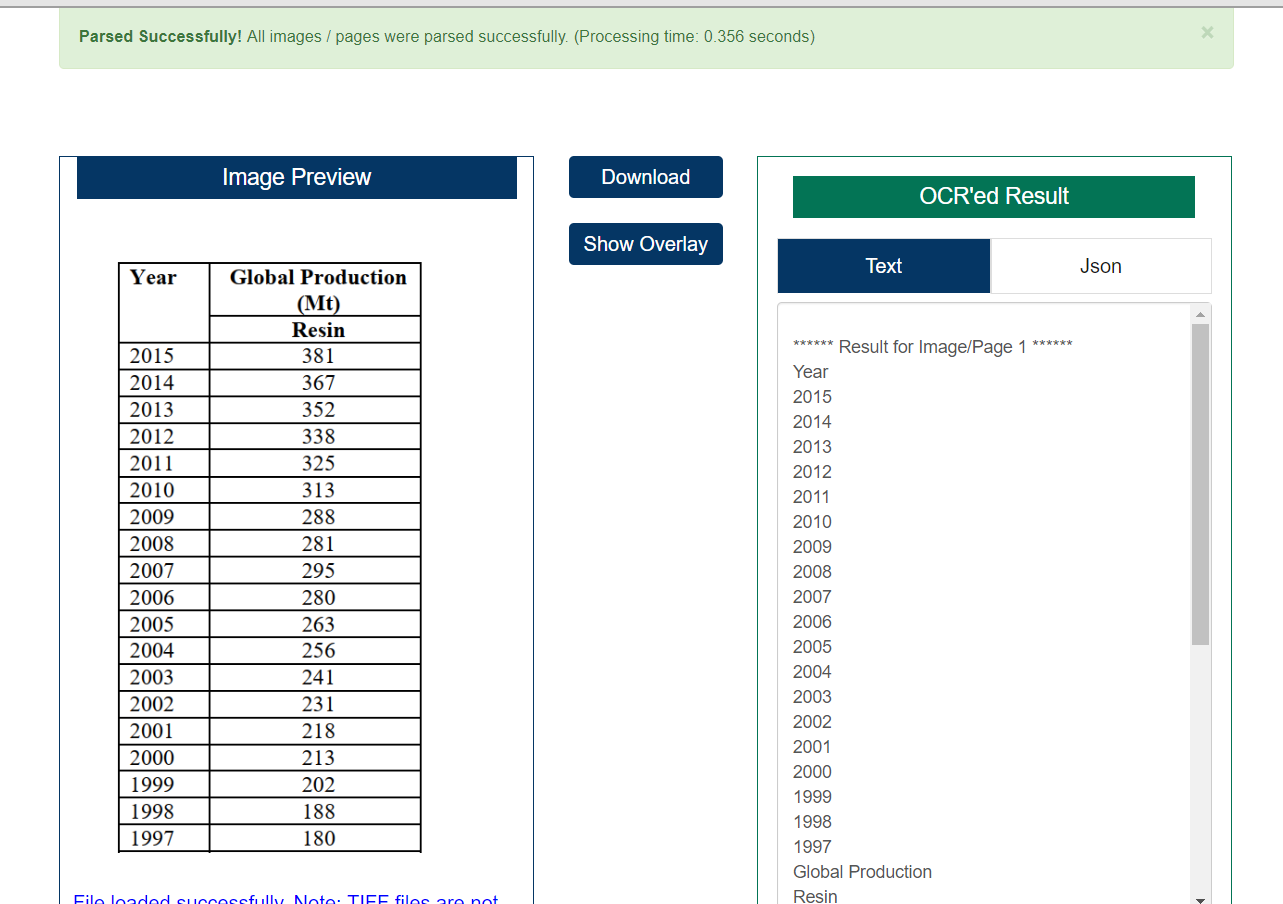Screen dimensions: 1283x904
Task: Click value 263 in the preview table
Action: 318,624
